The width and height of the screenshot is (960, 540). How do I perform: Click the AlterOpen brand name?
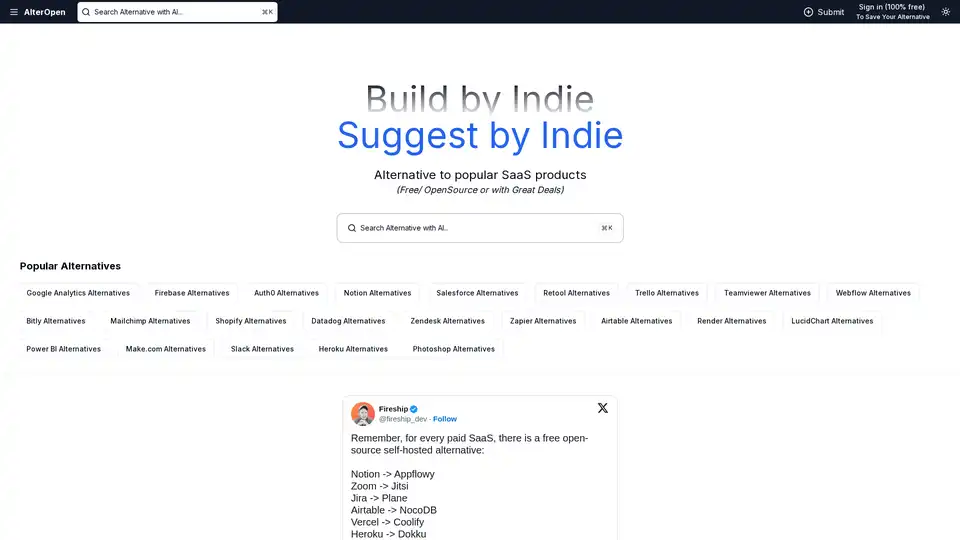tap(45, 12)
